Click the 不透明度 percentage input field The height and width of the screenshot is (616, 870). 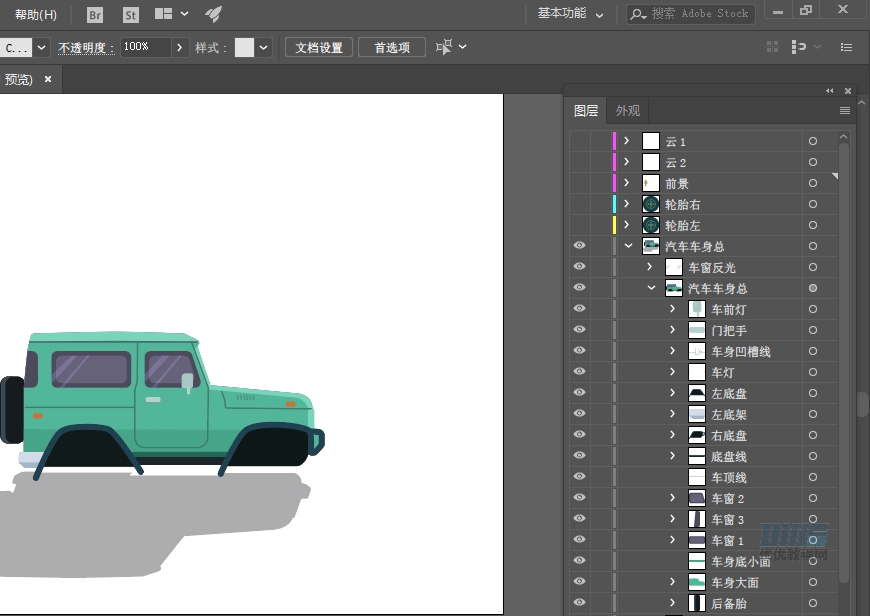[146, 47]
